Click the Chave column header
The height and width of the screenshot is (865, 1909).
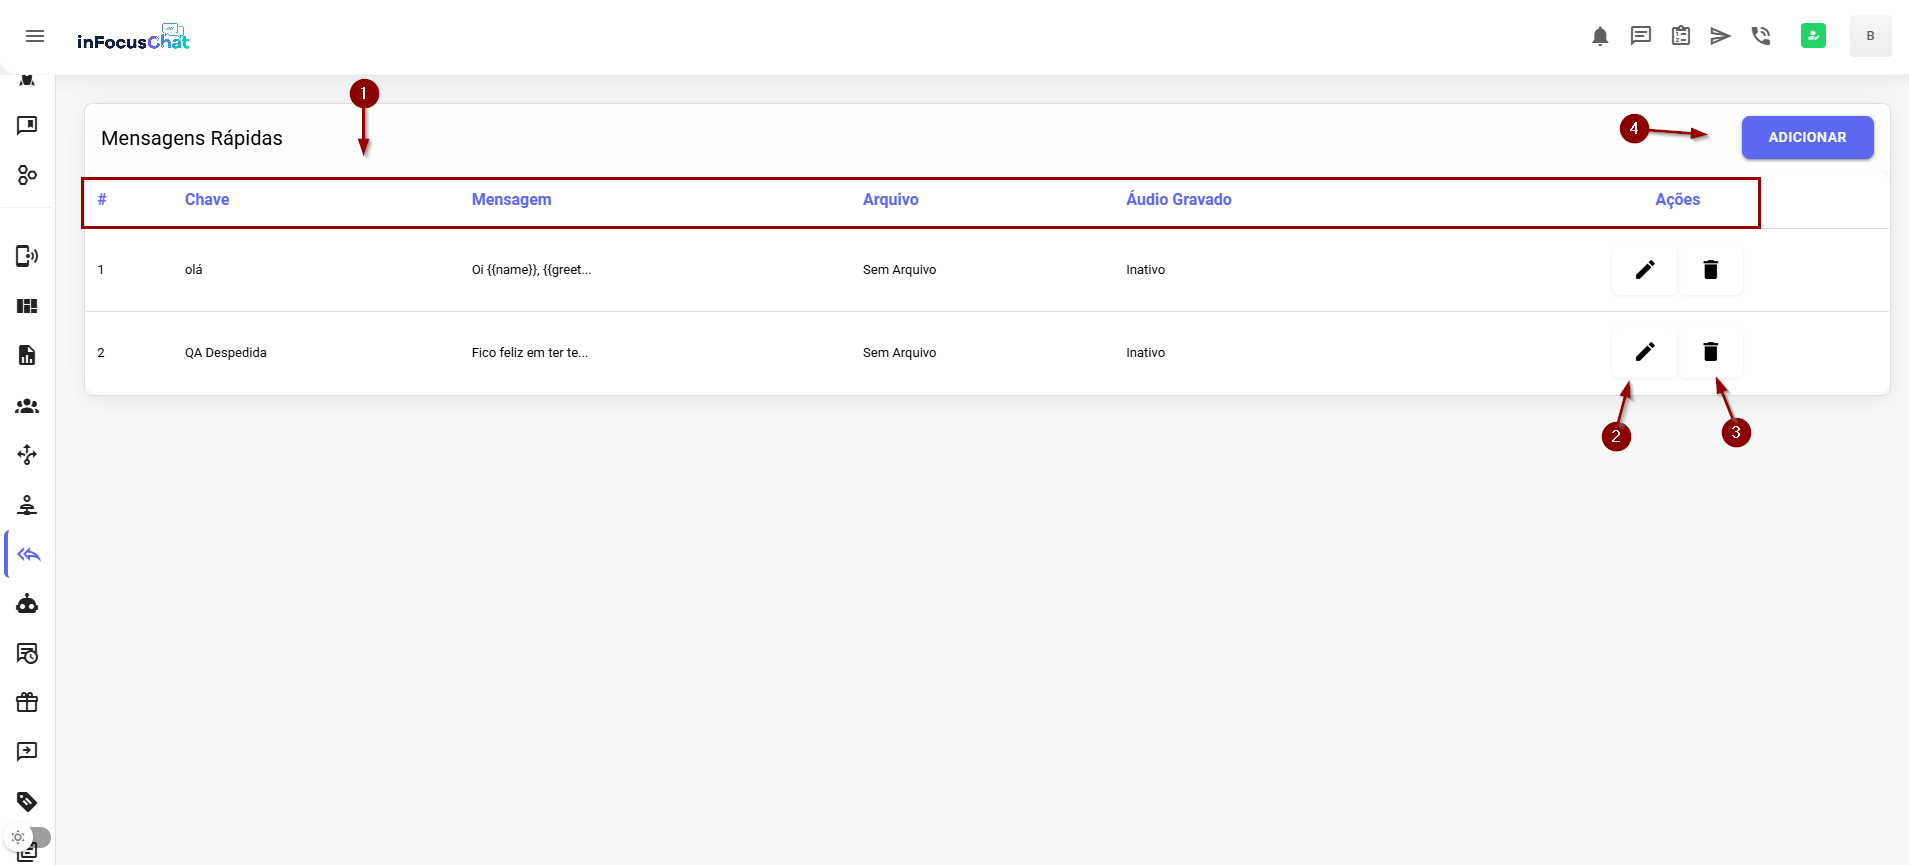point(207,199)
